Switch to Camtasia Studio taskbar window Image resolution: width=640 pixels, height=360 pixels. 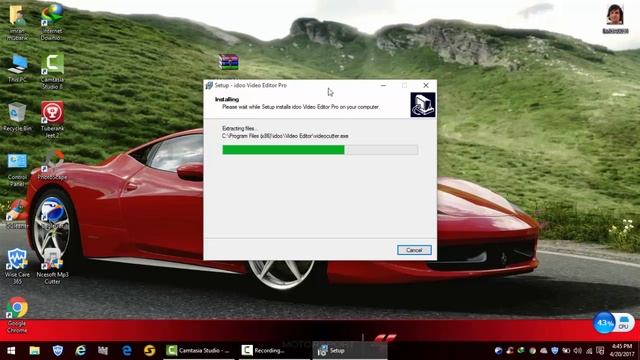tap(199, 350)
